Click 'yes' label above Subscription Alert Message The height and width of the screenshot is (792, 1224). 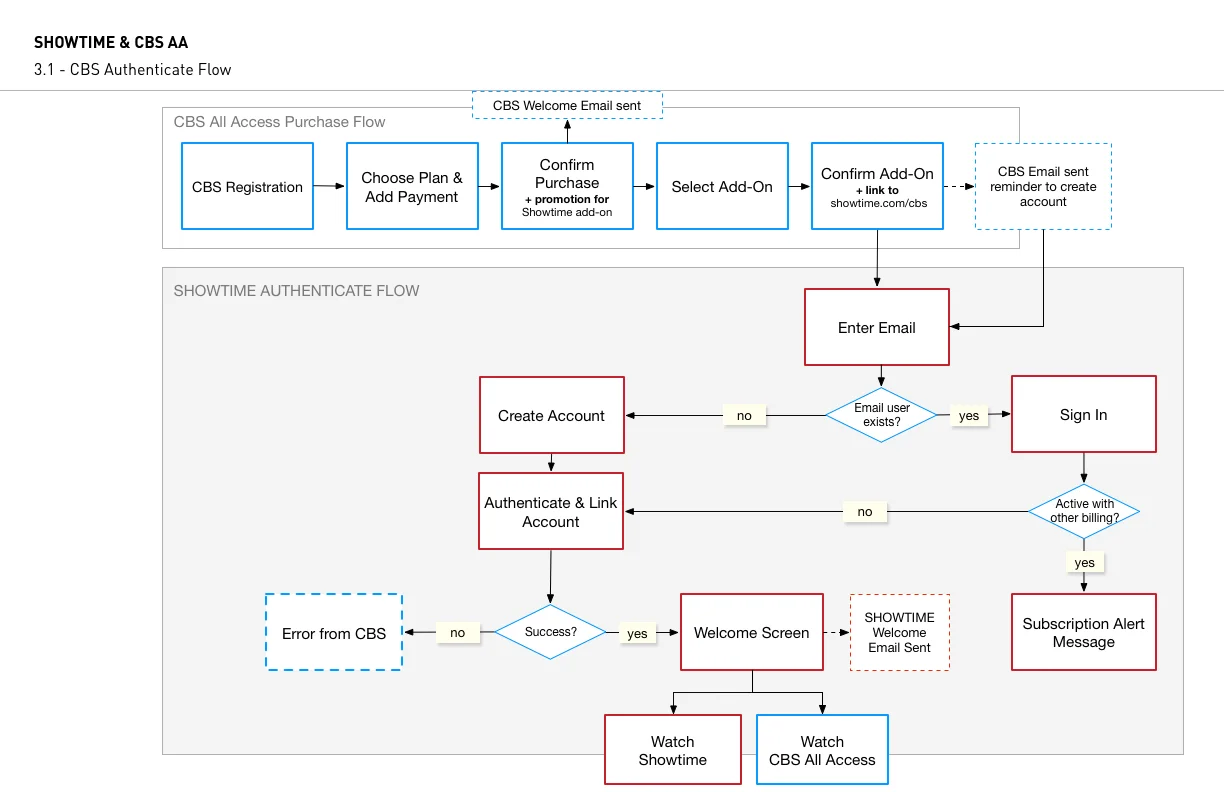click(x=1085, y=562)
